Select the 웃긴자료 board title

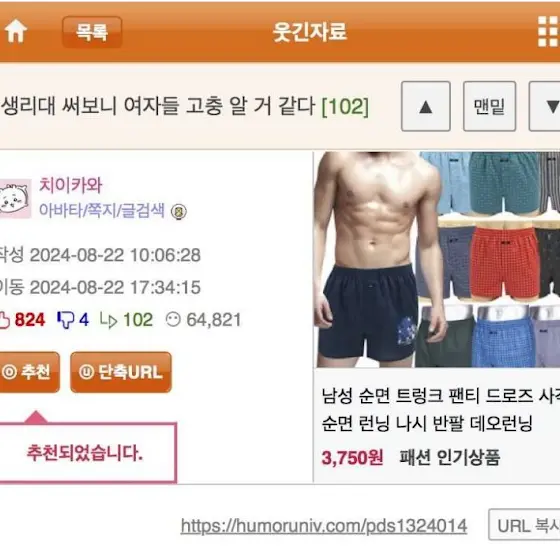click(x=310, y=32)
